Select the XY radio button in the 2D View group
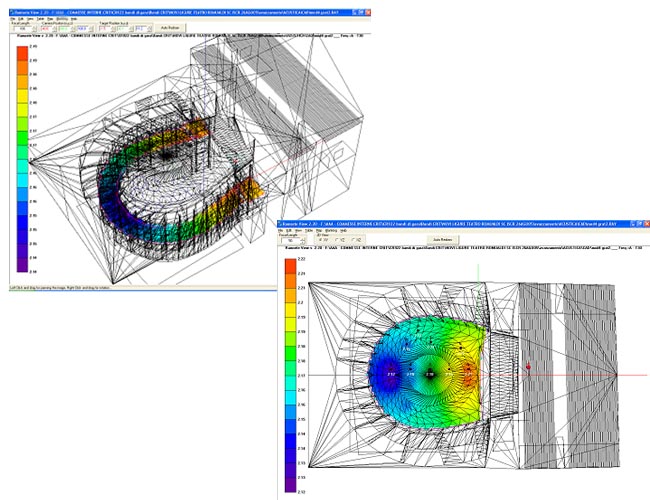The image size is (650, 500). (324, 240)
